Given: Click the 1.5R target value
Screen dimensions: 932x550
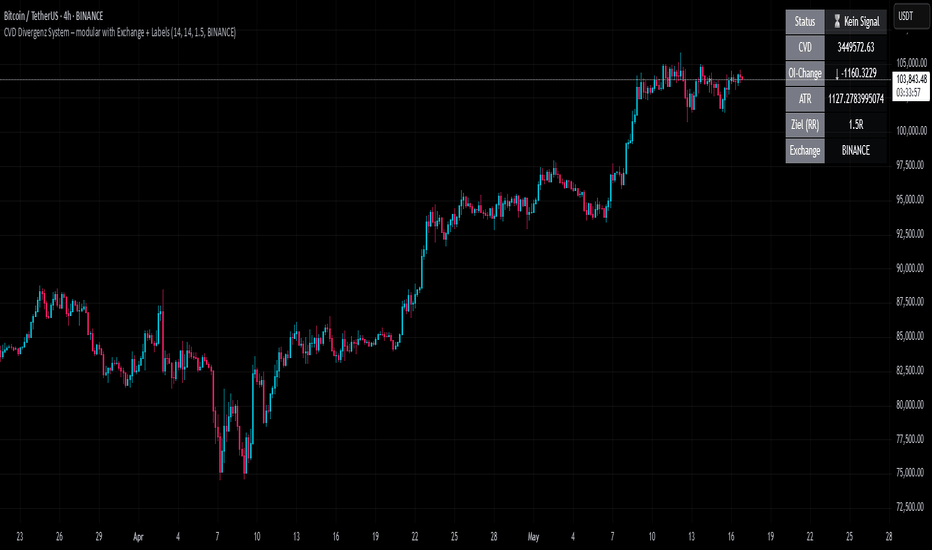Looking at the screenshot, I should coord(856,125).
